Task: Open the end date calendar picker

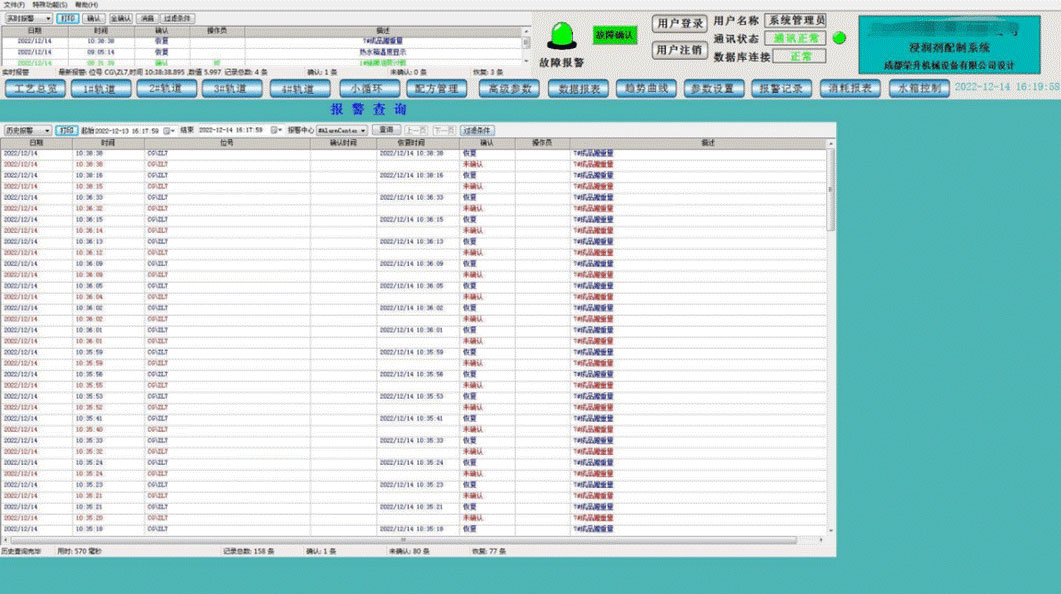Action: tap(276, 130)
